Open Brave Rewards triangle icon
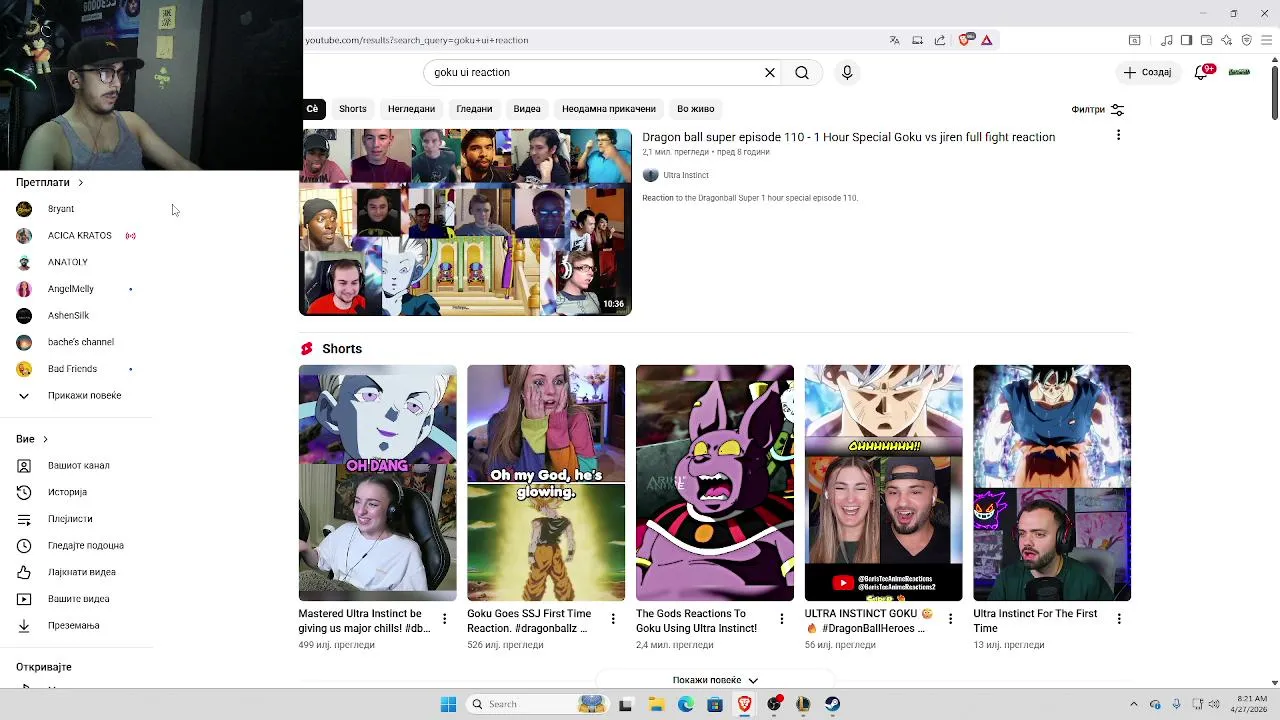The height and width of the screenshot is (720, 1280). coord(986,40)
